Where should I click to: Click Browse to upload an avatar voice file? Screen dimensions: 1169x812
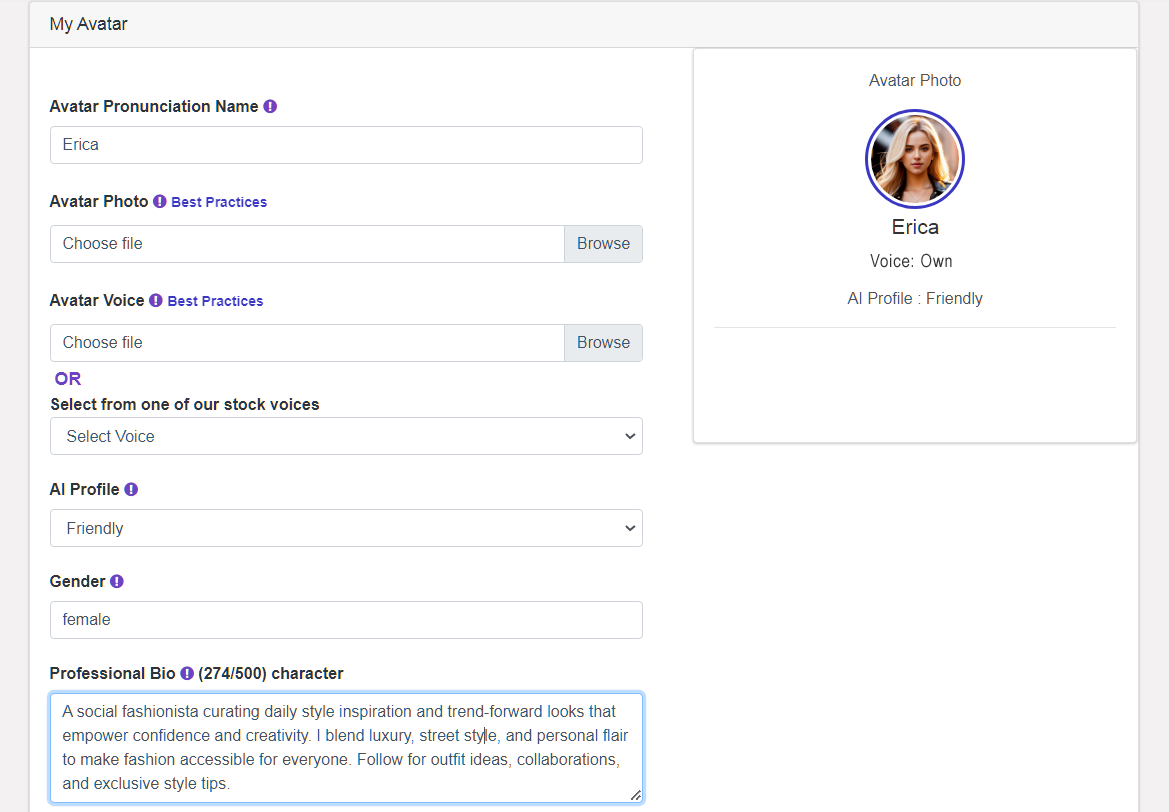tap(603, 342)
